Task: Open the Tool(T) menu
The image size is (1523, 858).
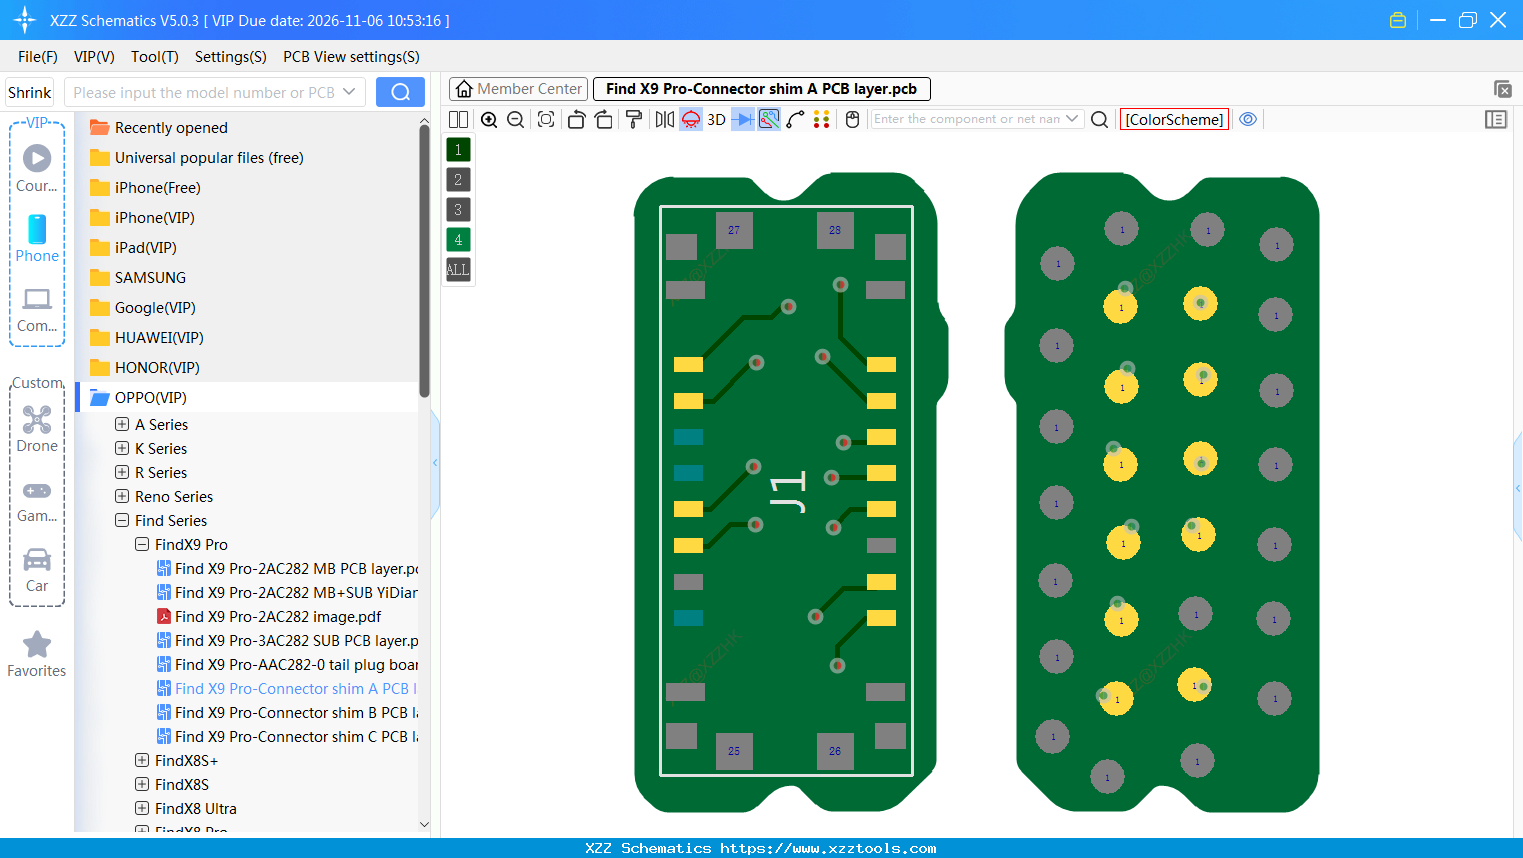Action: click(x=154, y=57)
